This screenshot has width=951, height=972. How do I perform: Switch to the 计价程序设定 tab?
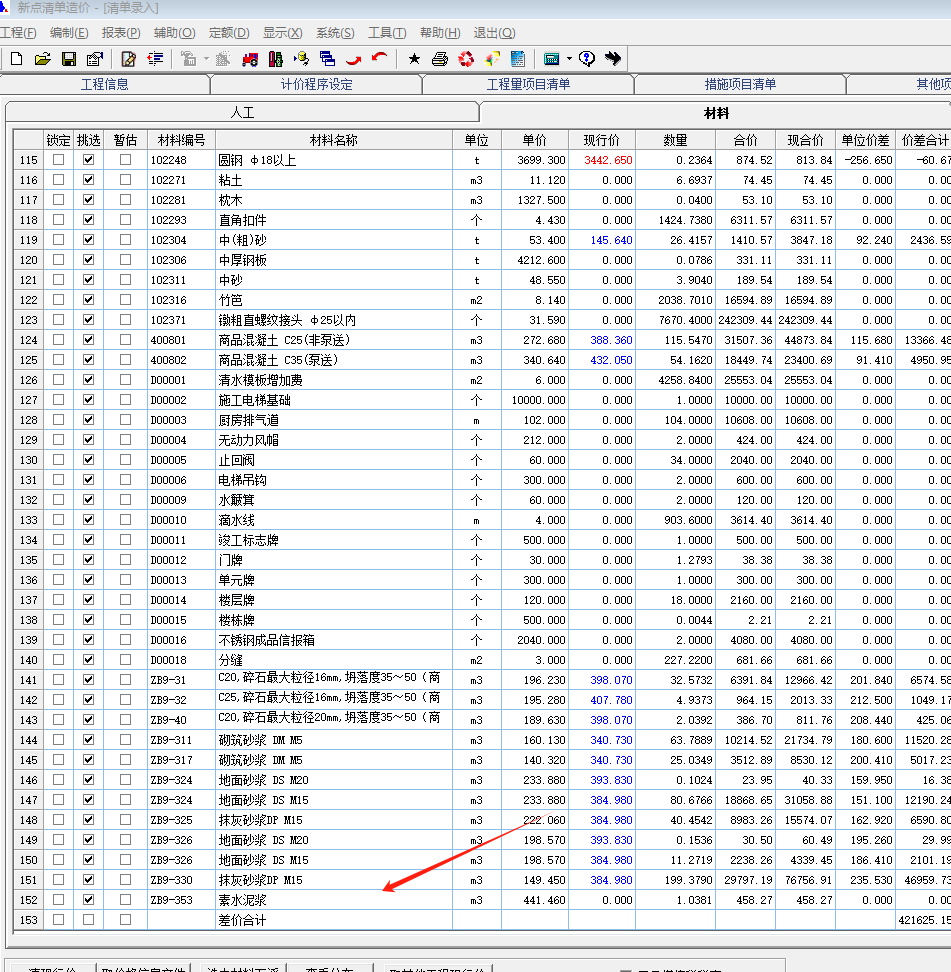click(x=316, y=84)
